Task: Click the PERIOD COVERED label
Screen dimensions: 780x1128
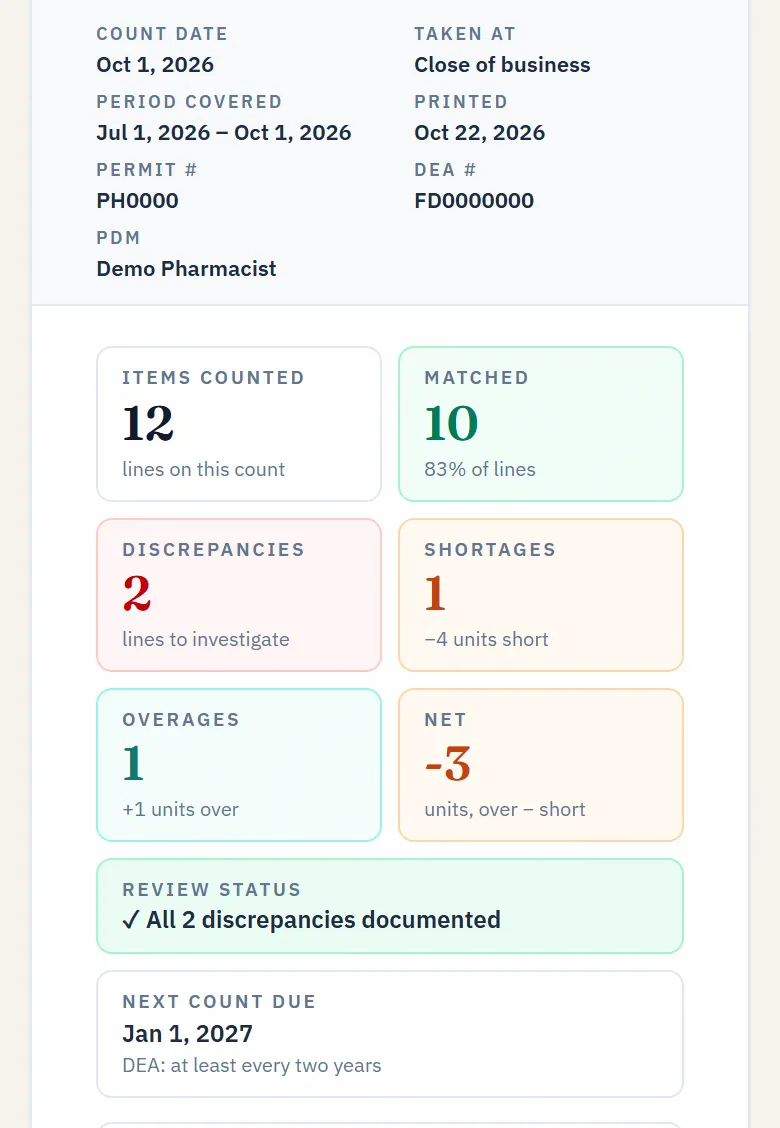Action: [x=189, y=101]
